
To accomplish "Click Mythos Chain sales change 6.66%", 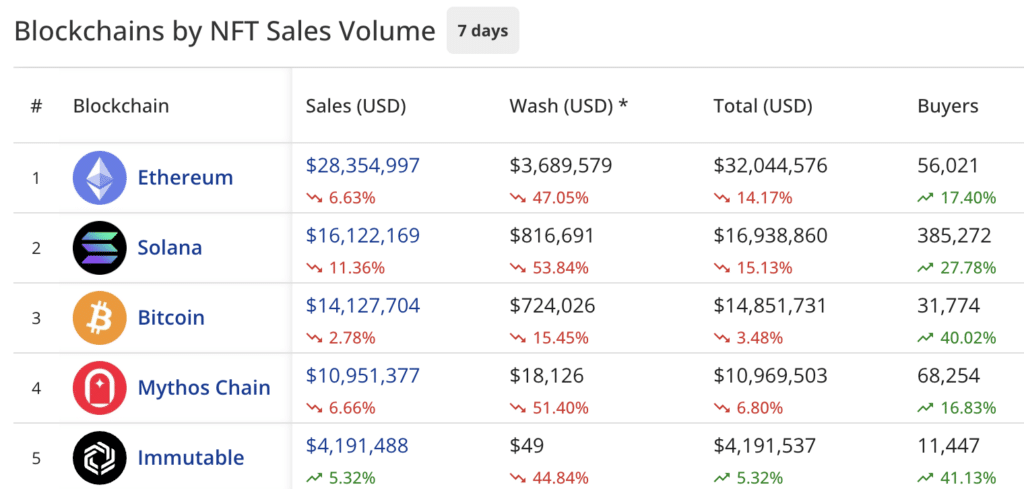I will [341, 408].
